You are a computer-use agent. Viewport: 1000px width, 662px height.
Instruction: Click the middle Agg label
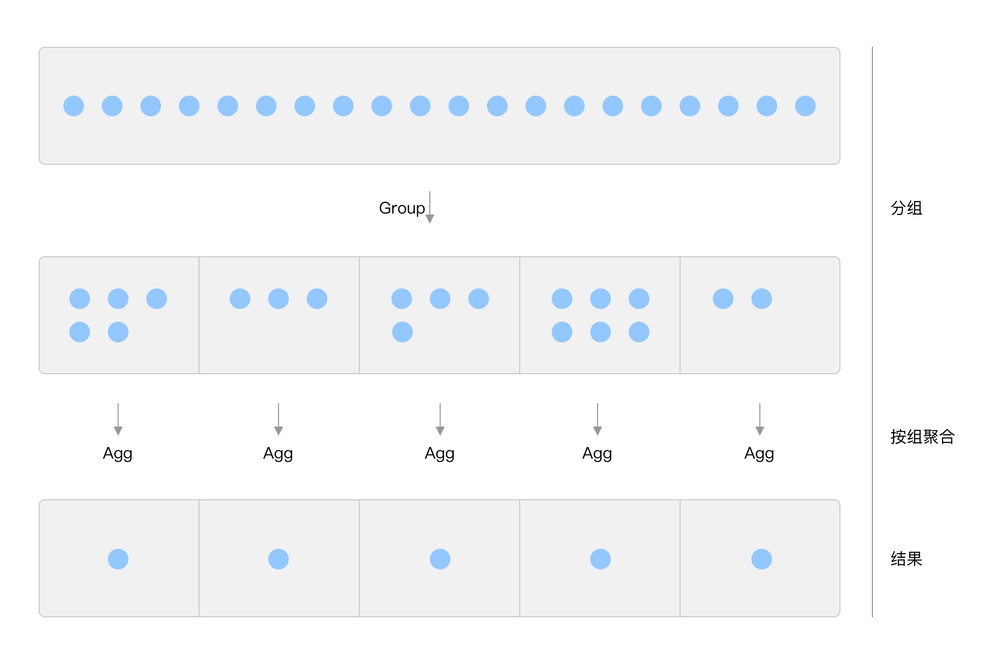[440, 453]
